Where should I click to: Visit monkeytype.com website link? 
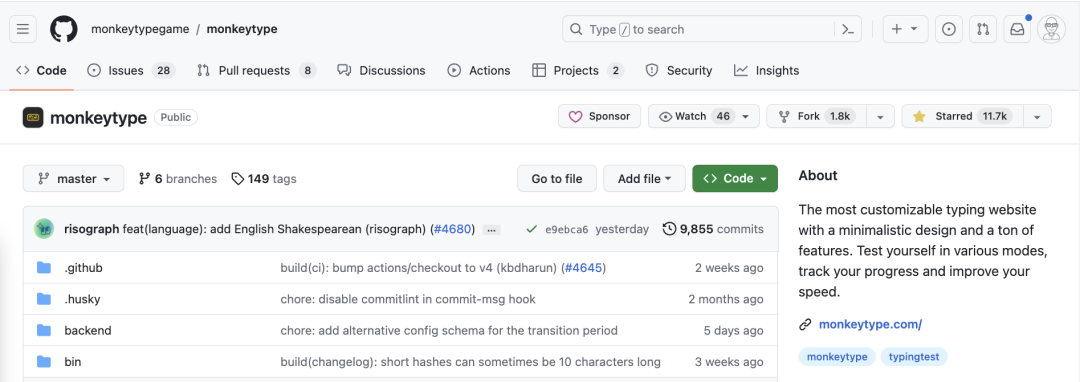pyautogui.click(x=870, y=324)
